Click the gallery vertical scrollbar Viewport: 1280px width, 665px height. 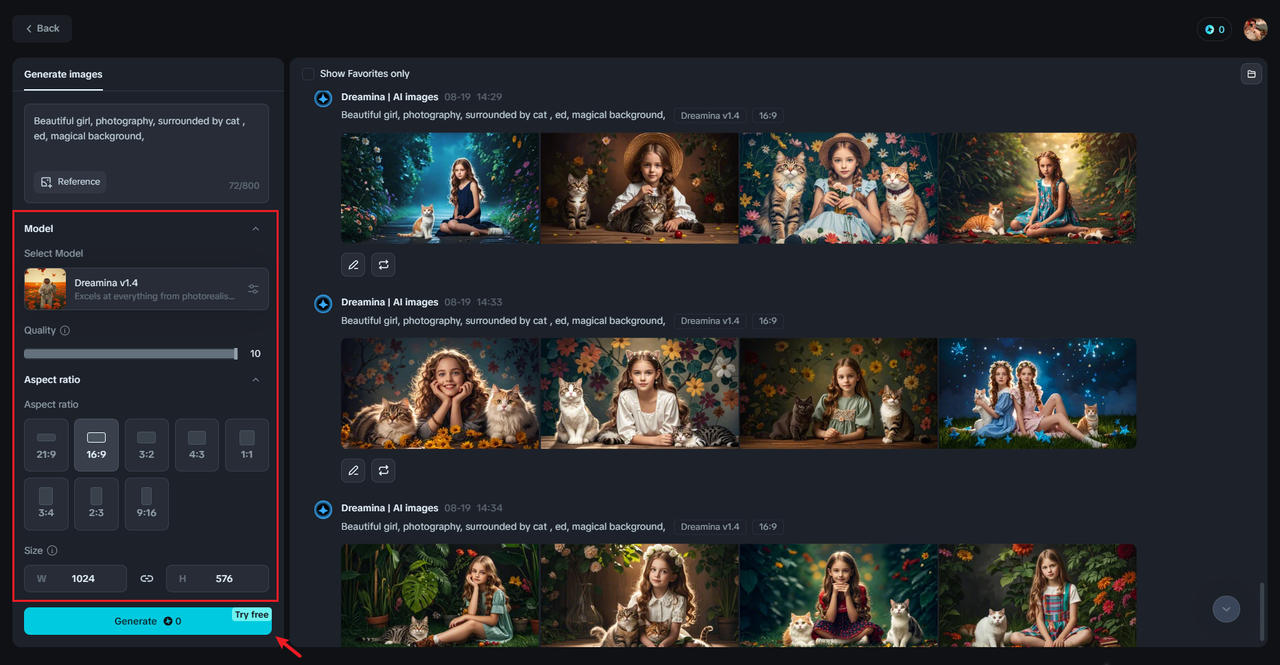[1263, 612]
